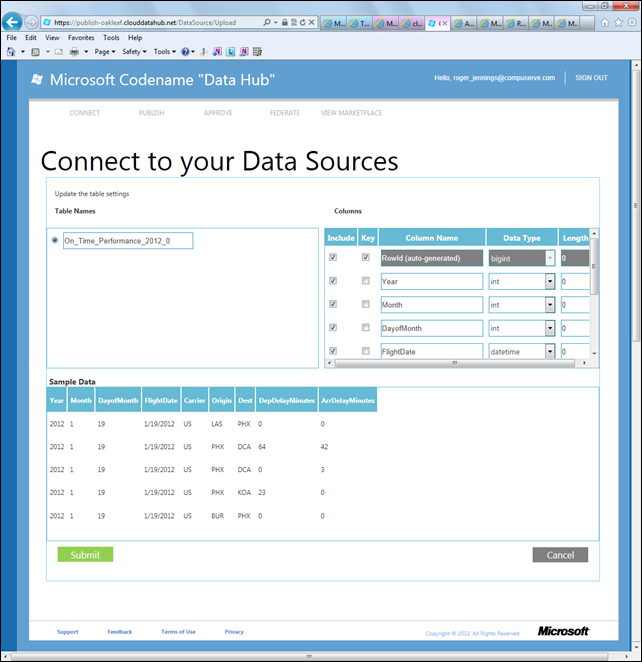
Task: Click the SIGN OUT link
Action: 591,78
